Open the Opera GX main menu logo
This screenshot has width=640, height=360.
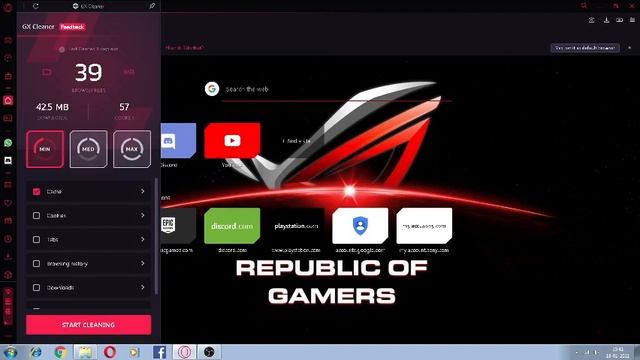click(x=8, y=7)
